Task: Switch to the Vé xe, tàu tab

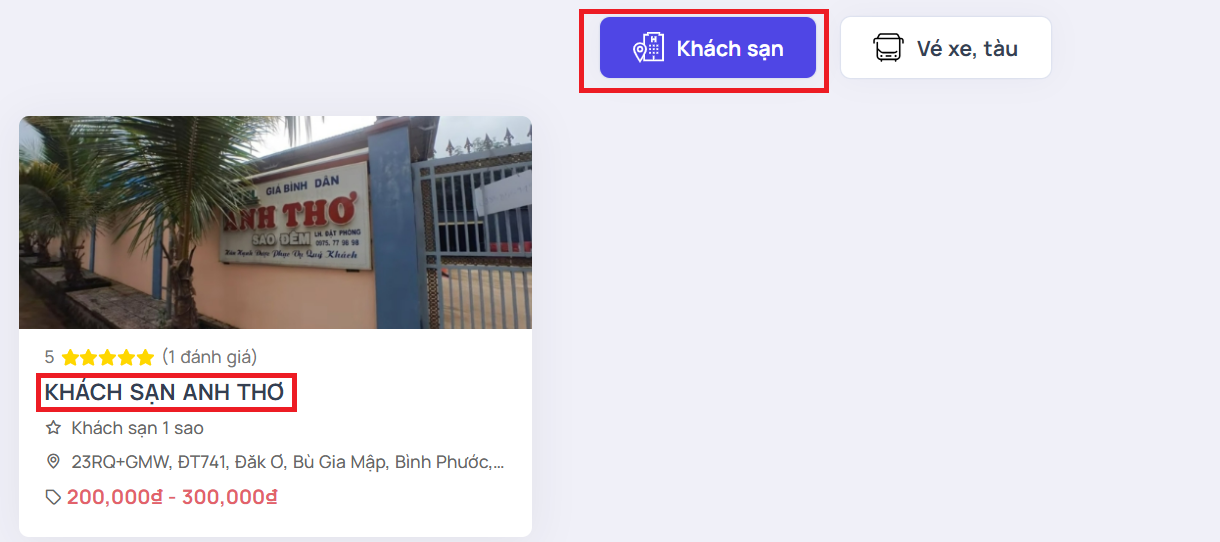Action: pyautogui.click(x=946, y=47)
